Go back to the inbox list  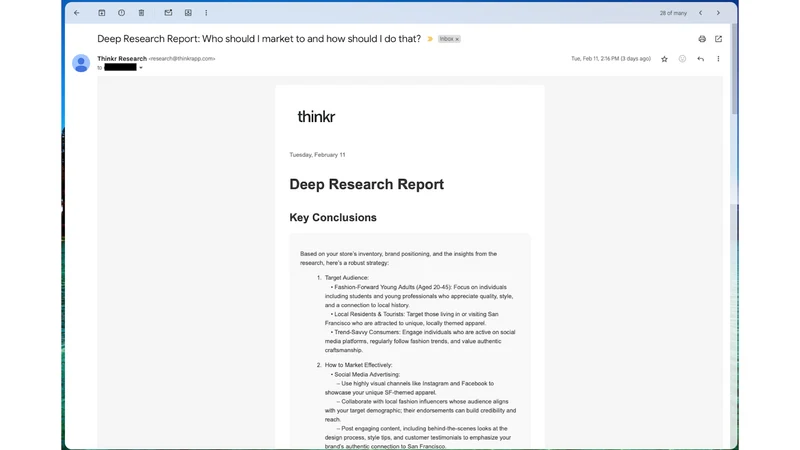(77, 13)
